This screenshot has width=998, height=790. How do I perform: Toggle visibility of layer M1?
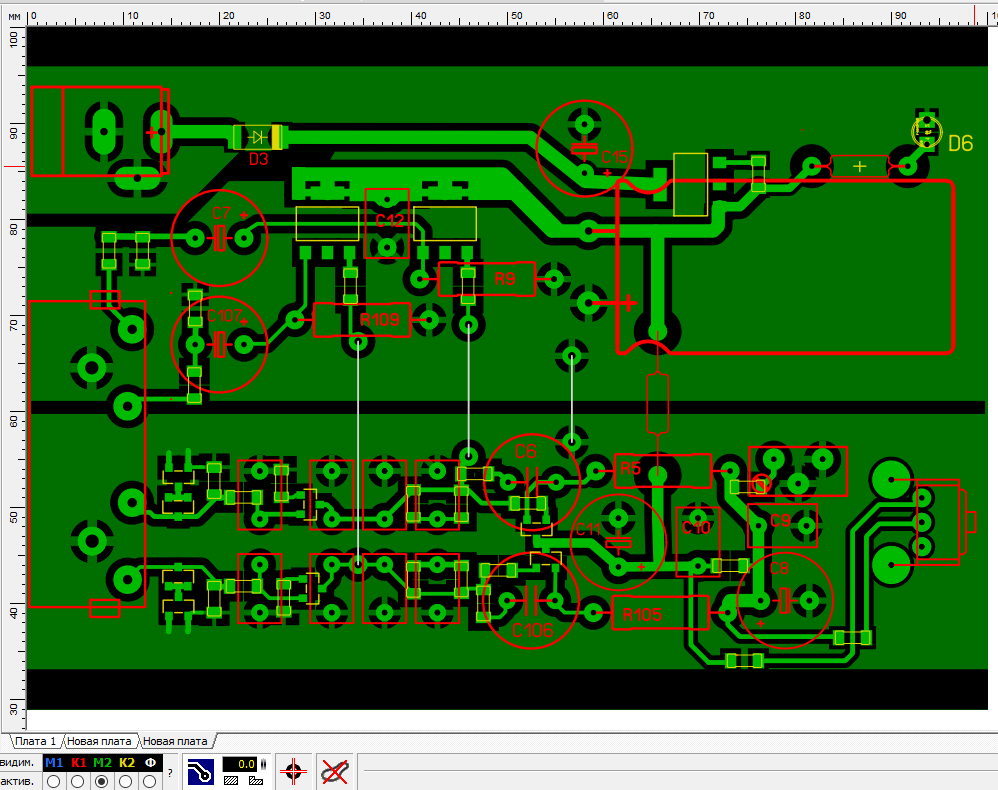[x=54, y=763]
